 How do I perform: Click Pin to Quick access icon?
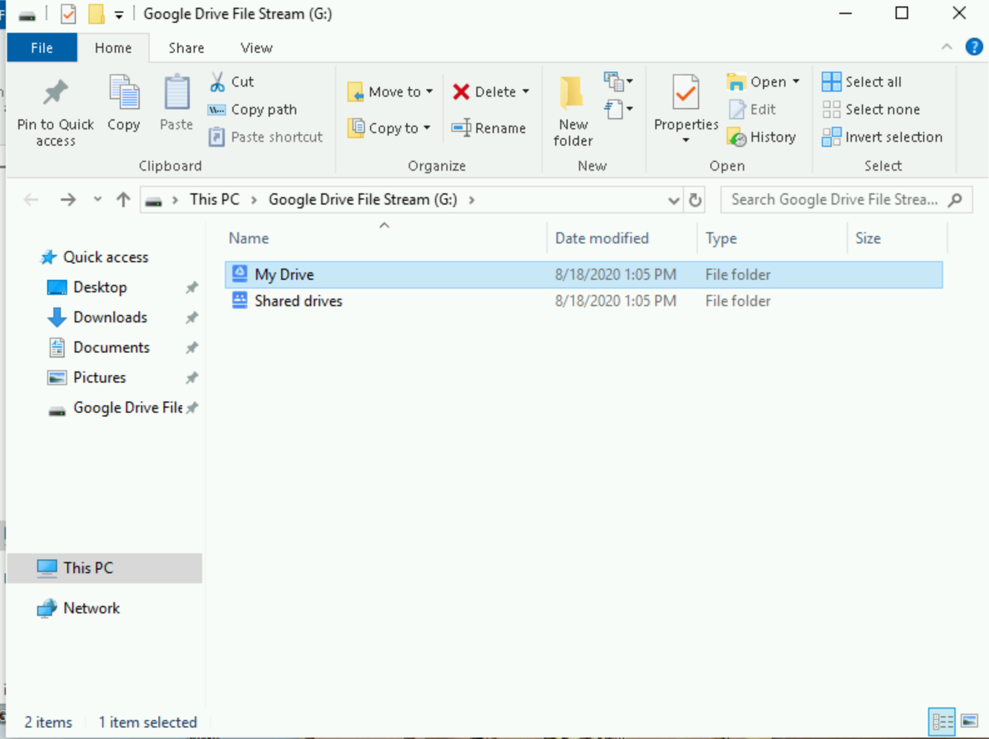pyautogui.click(x=56, y=93)
